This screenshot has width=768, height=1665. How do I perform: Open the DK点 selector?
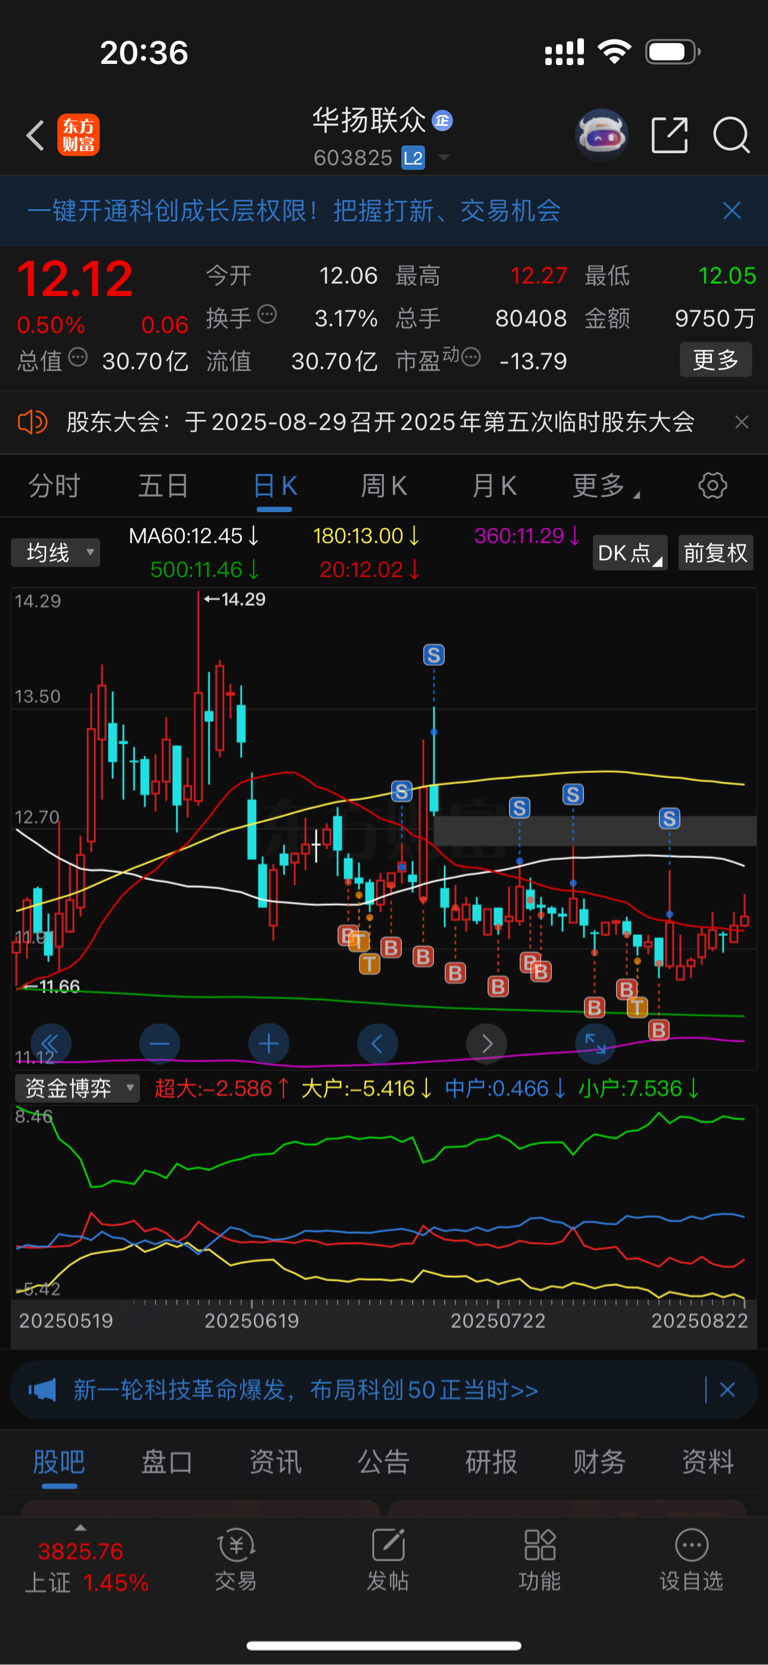pyautogui.click(x=630, y=553)
